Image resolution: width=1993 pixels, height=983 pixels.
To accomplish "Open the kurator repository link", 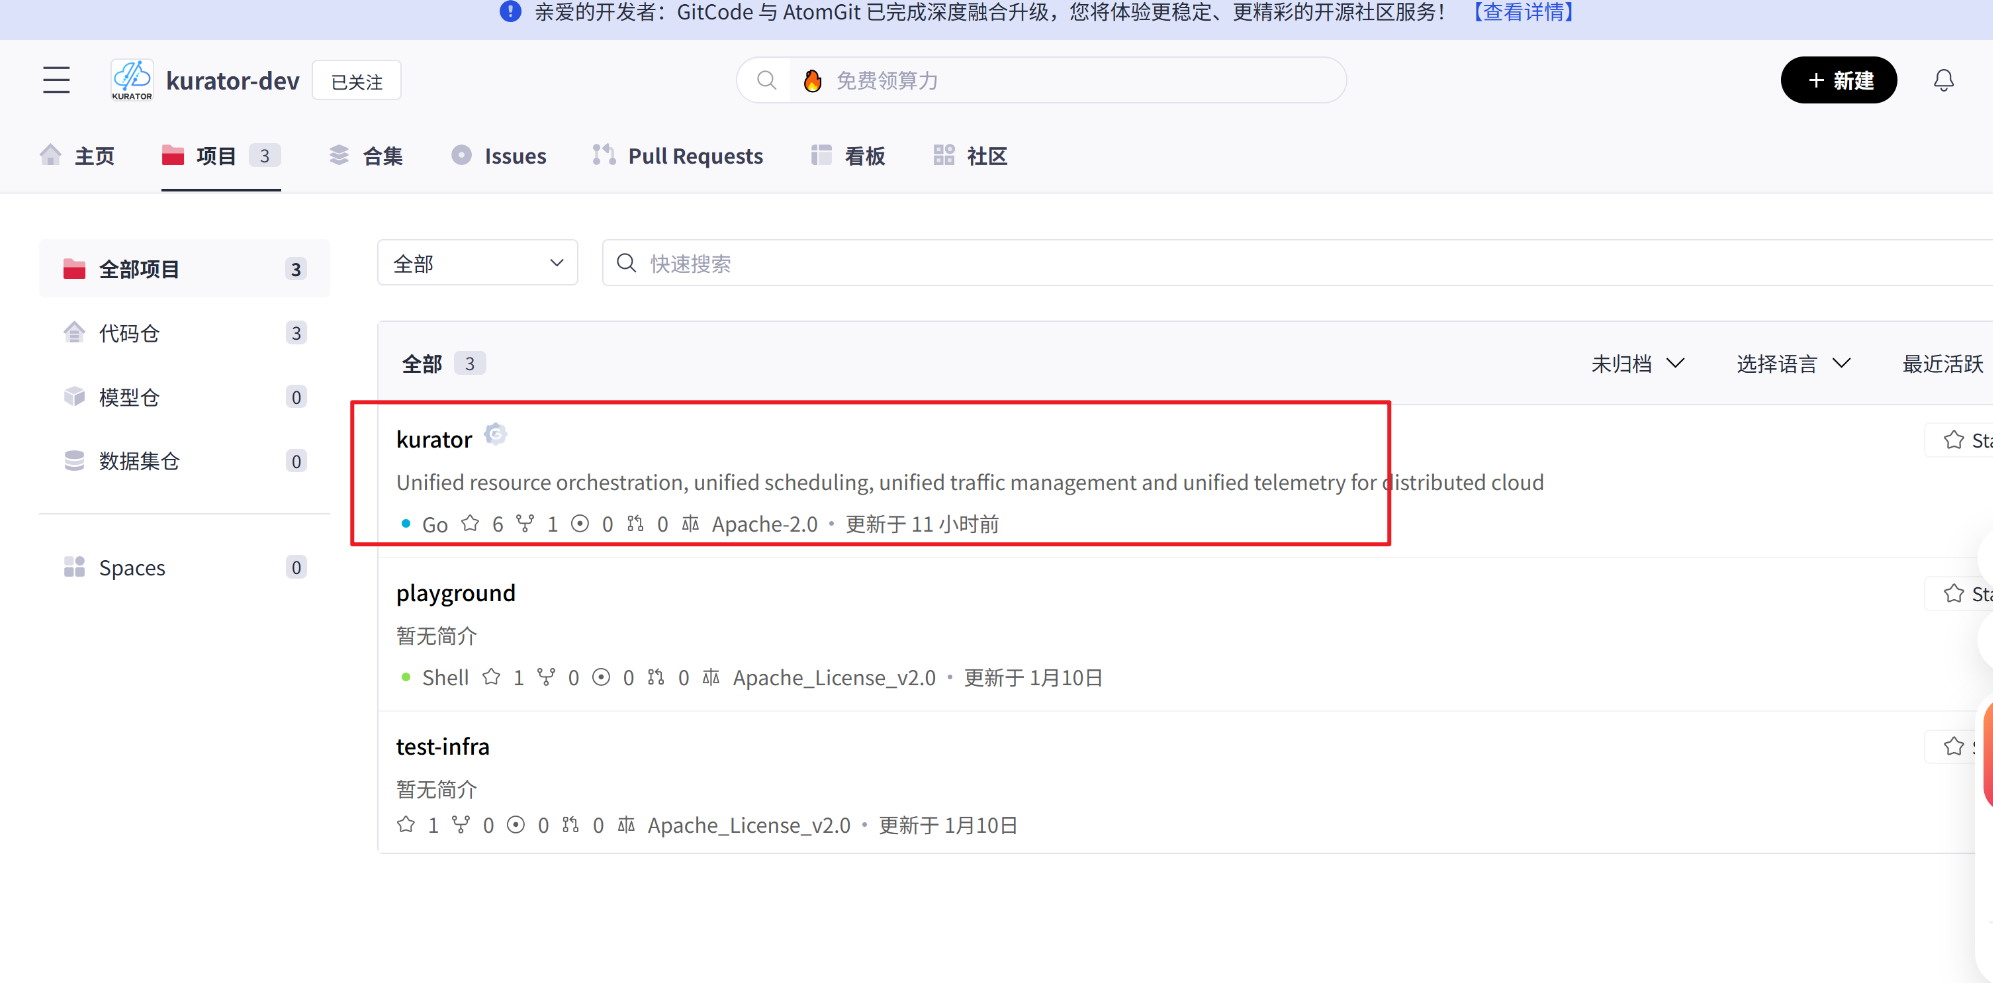I will point(434,439).
